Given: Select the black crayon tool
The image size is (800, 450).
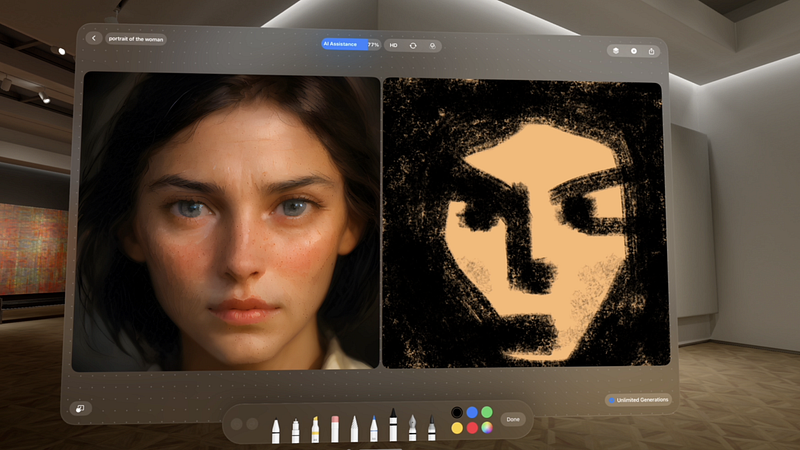Looking at the screenshot, I should 393,424.
